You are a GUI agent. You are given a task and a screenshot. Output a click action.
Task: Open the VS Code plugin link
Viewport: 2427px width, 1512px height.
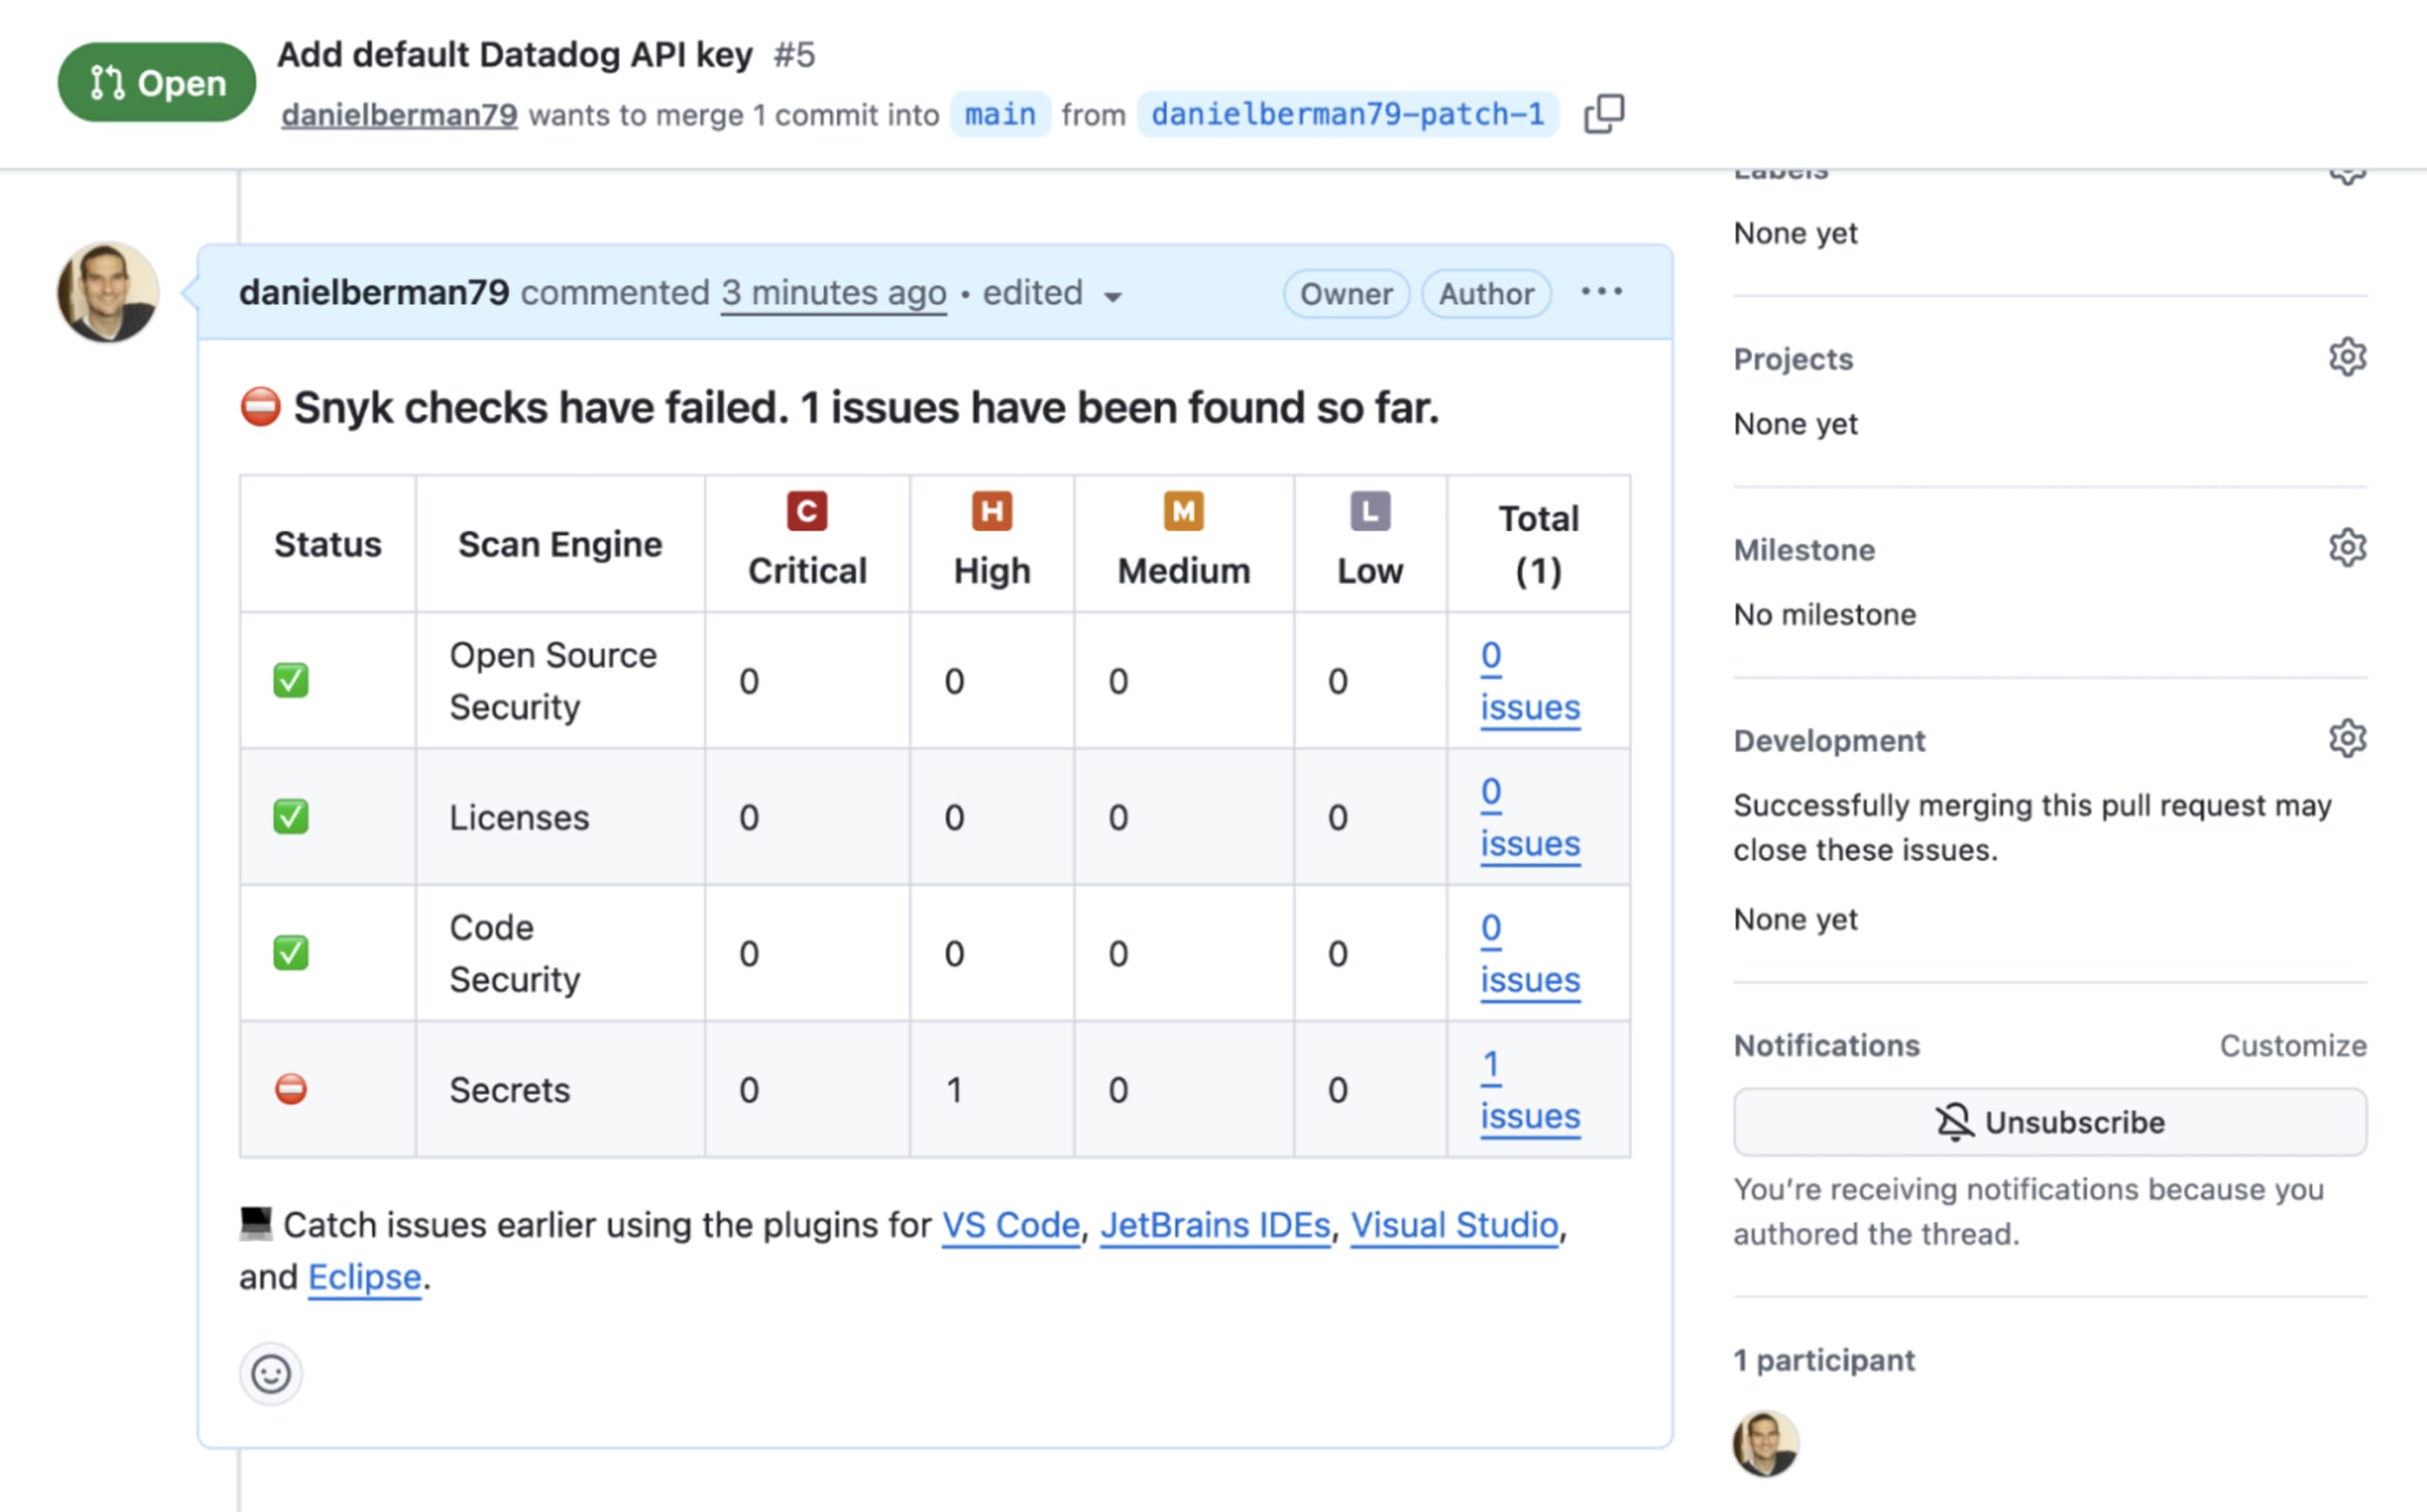1011,1225
